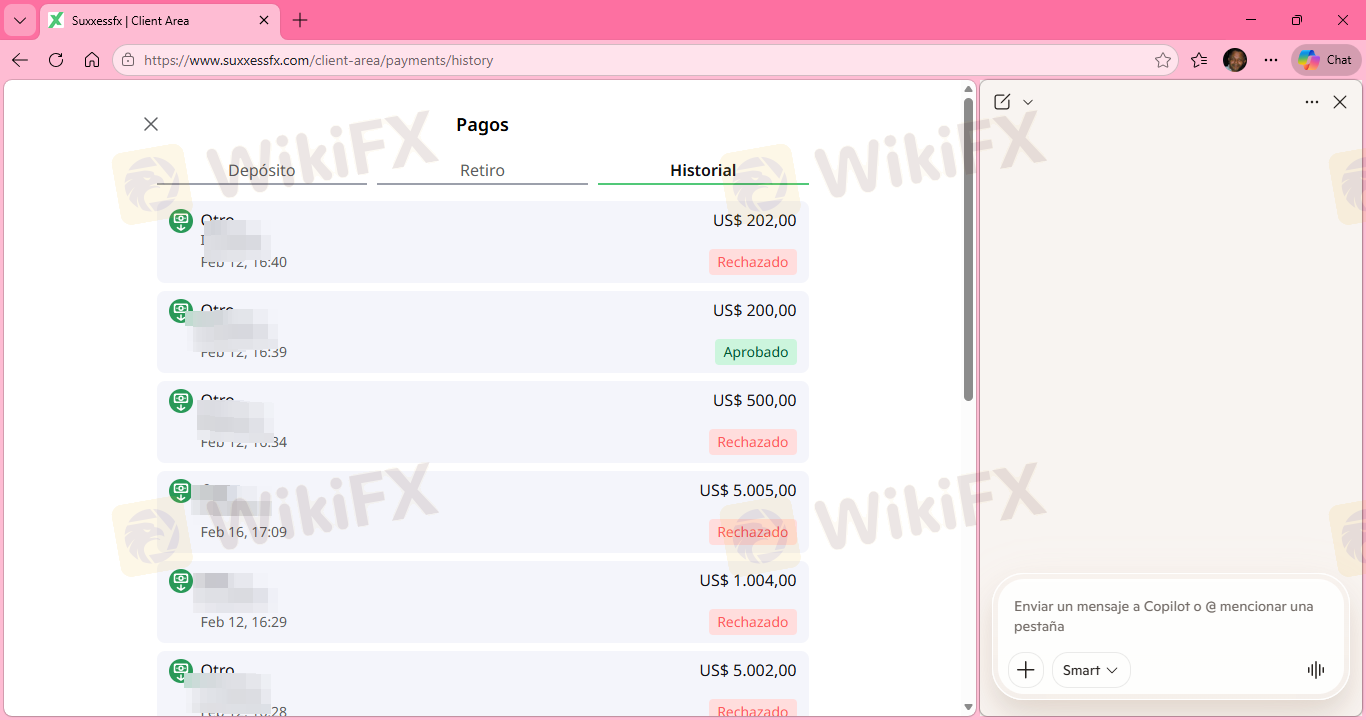Switch to the Depósito tab
The height and width of the screenshot is (720, 1366).
(x=262, y=171)
